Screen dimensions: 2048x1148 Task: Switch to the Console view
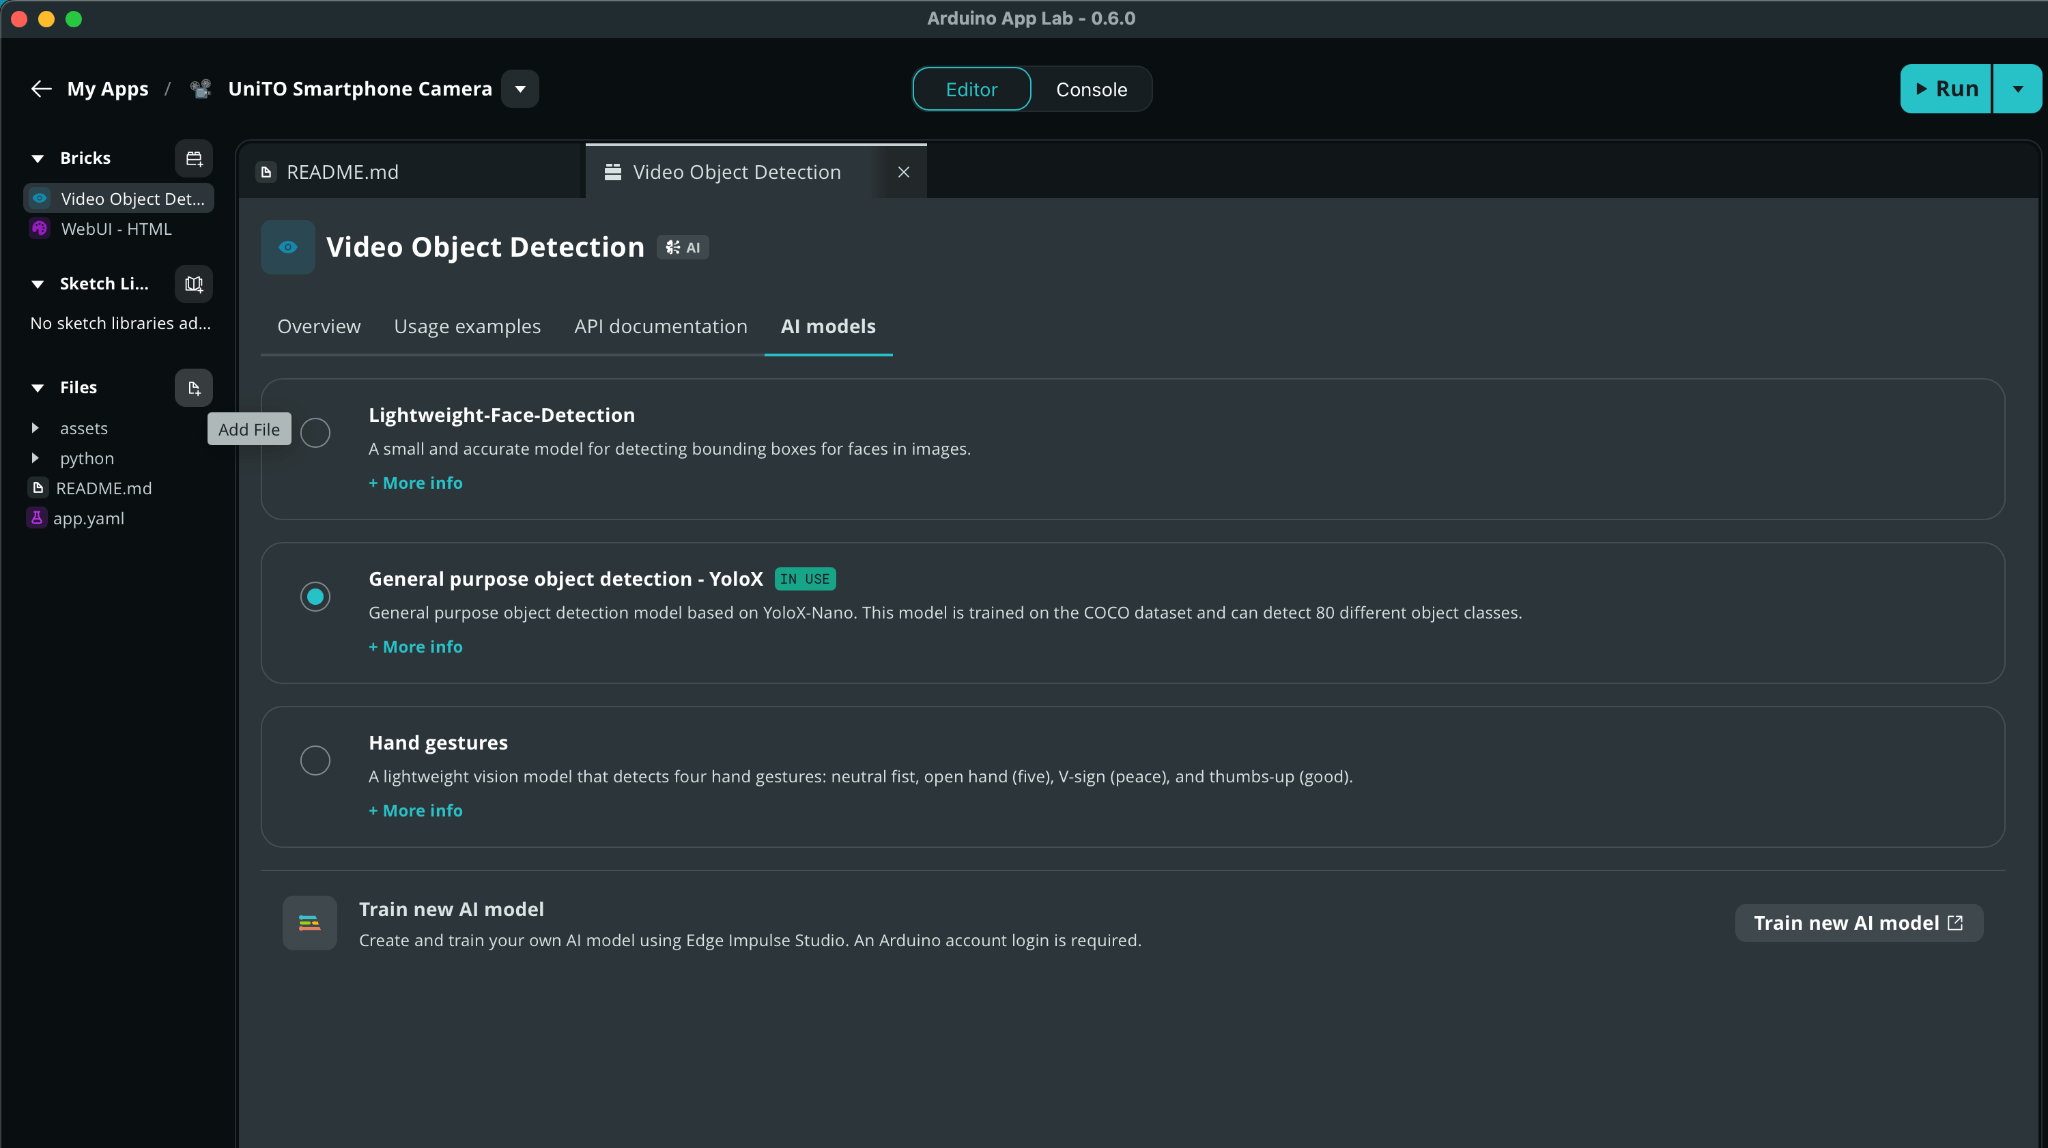(1091, 89)
